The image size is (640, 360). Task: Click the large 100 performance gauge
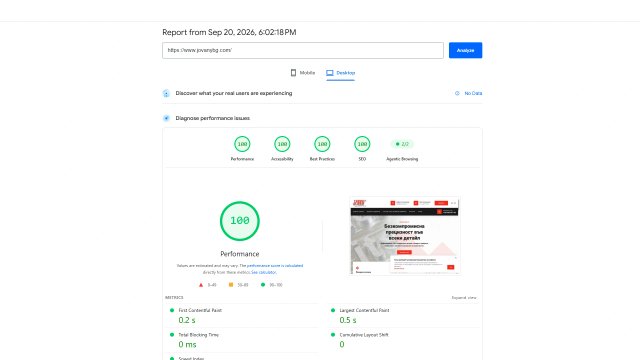coord(240,221)
